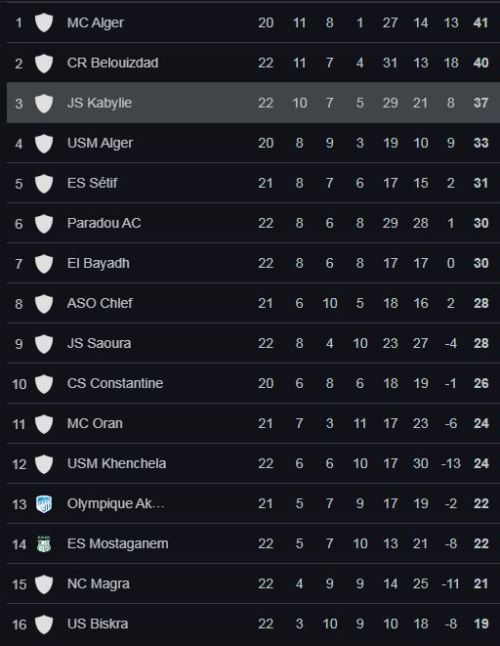The image size is (500, 646).
Task: Click the NC Magra shield crest icon
Action: 44,584
